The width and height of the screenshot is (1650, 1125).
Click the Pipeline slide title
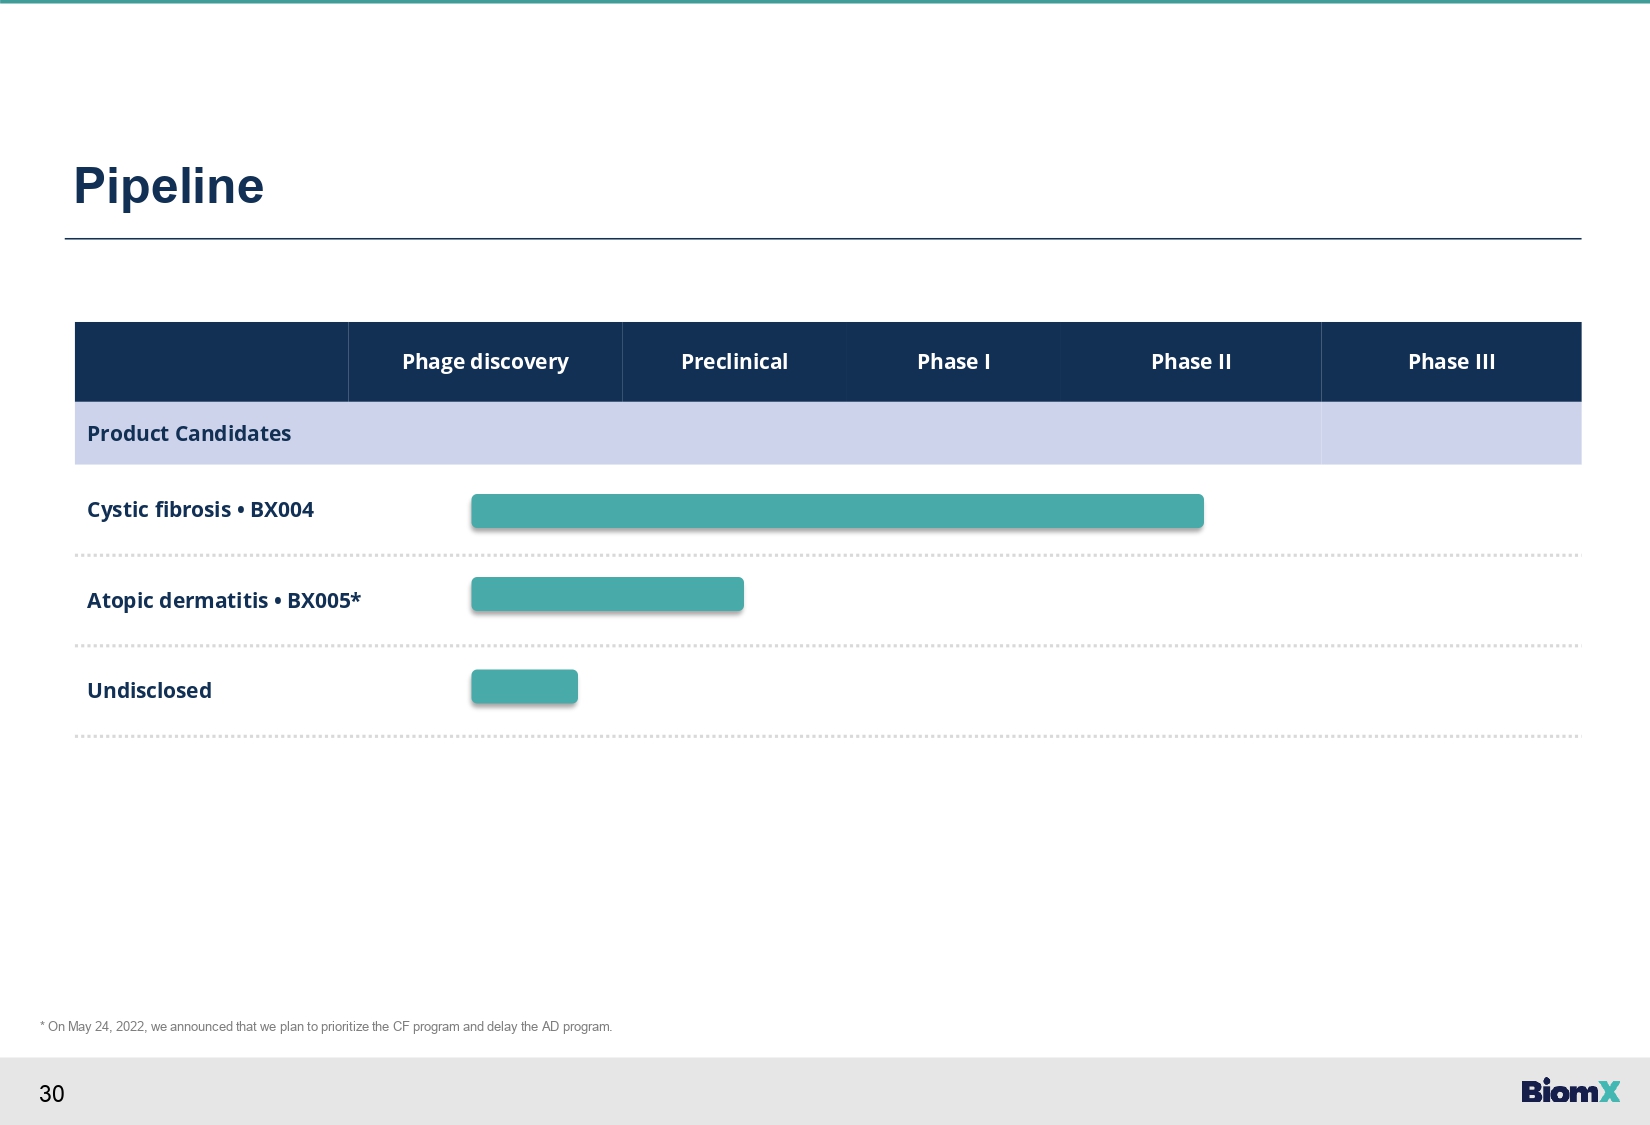pyautogui.click(x=169, y=186)
